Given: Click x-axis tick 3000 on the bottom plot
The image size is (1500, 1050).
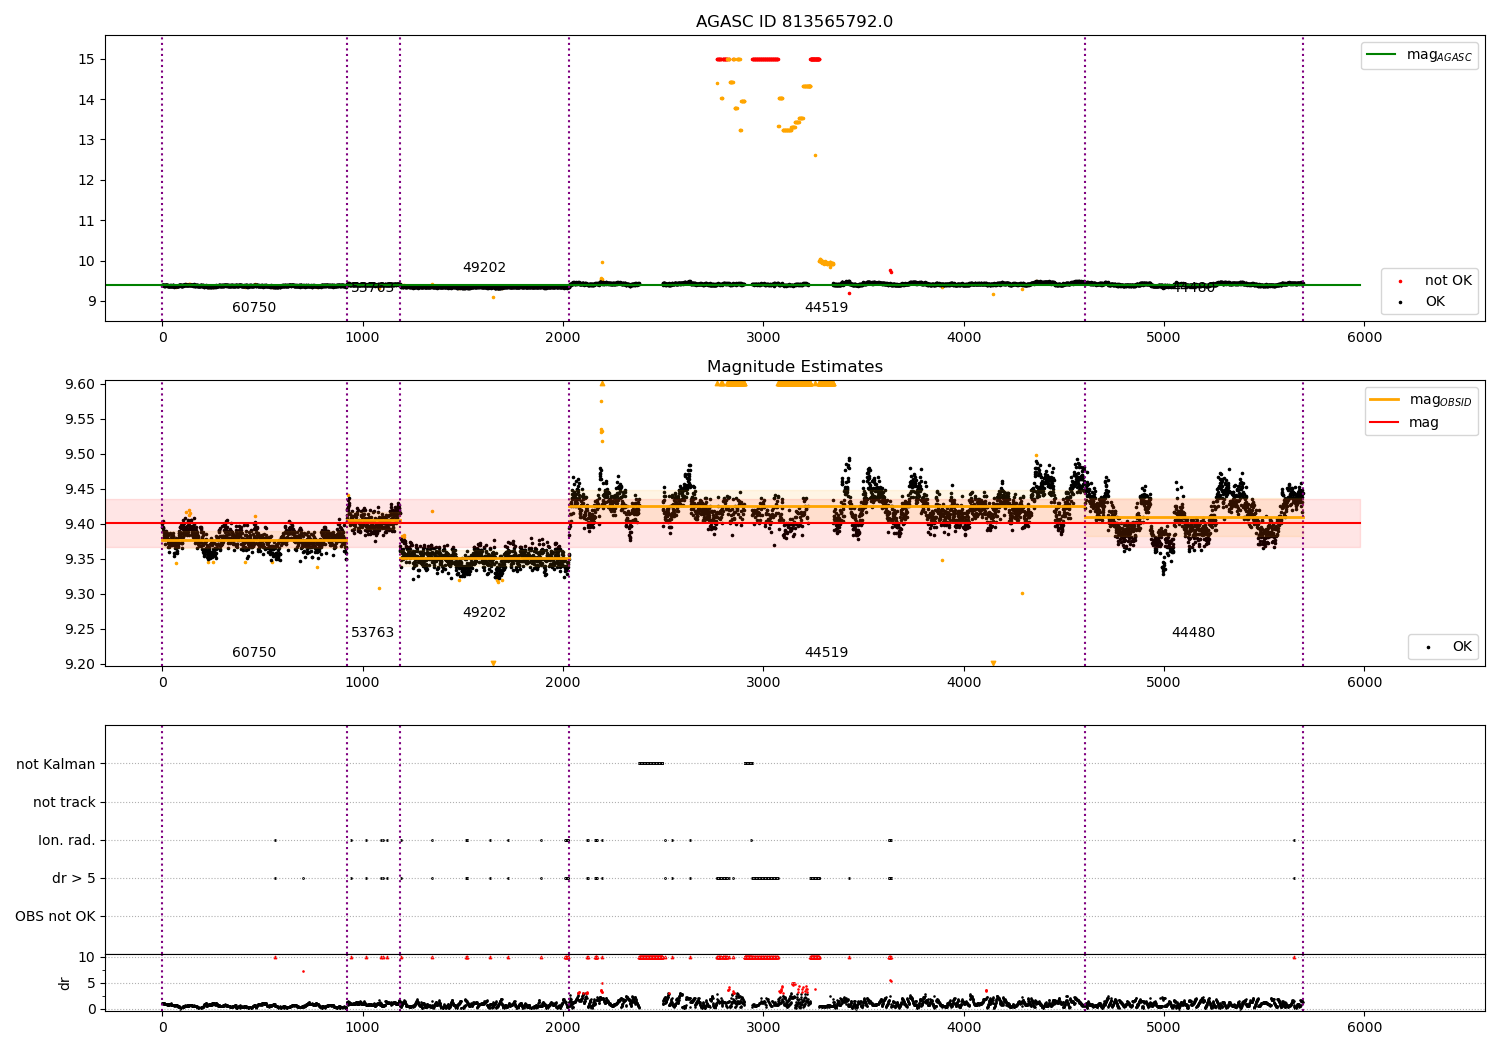Looking at the screenshot, I should (763, 1027).
